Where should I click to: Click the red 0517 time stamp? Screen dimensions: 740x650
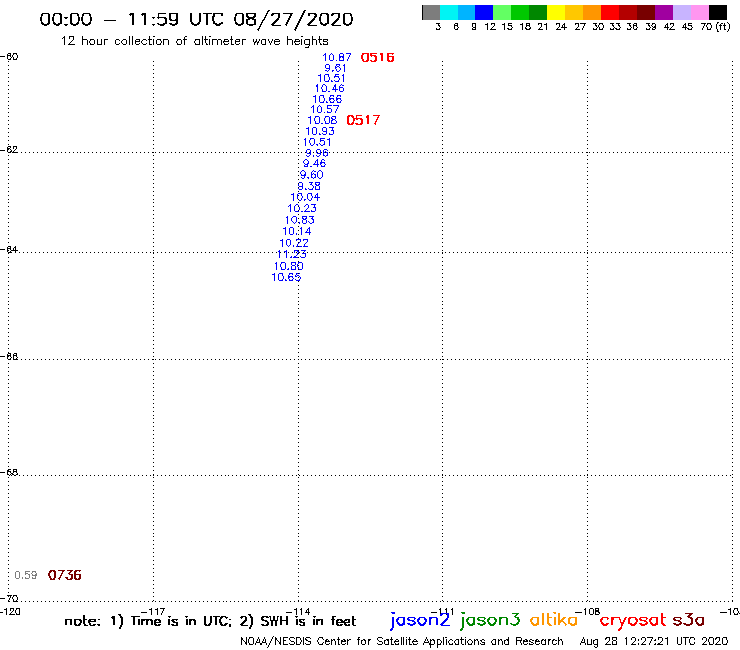coord(363,120)
